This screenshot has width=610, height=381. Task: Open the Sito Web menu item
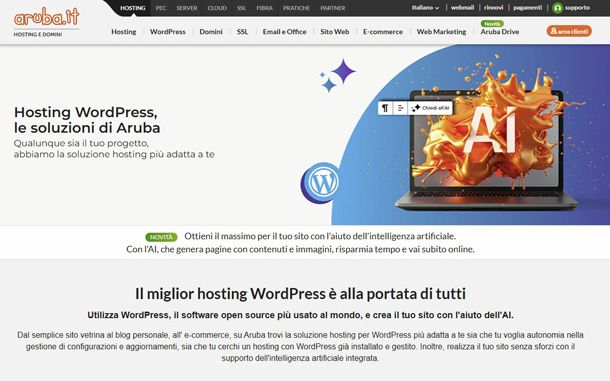335,32
